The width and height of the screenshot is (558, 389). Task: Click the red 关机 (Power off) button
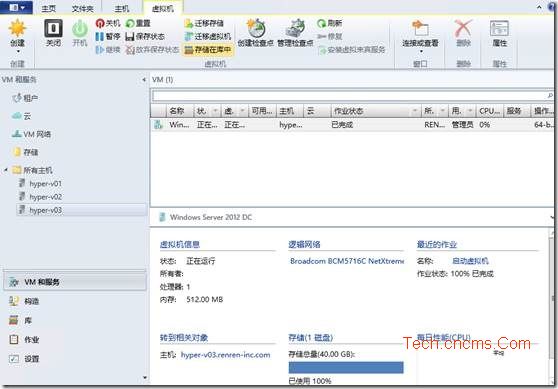click(108, 23)
